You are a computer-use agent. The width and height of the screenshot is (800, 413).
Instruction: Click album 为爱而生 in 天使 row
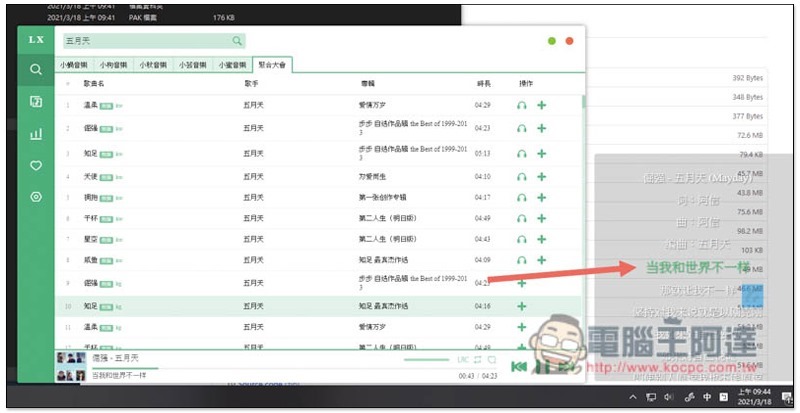point(372,177)
